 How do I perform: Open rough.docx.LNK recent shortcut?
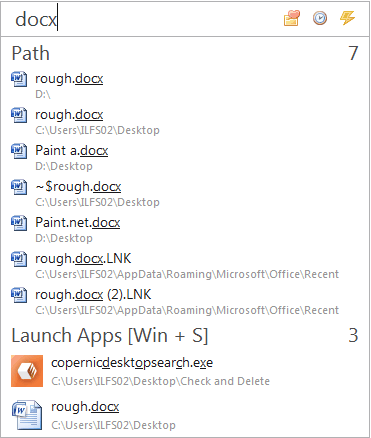click(185, 265)
